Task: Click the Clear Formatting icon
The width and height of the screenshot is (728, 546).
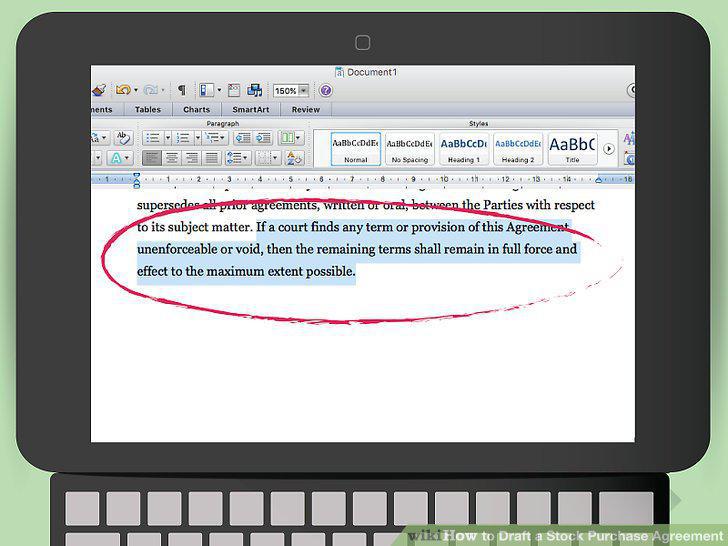Action: pos(124,138)
